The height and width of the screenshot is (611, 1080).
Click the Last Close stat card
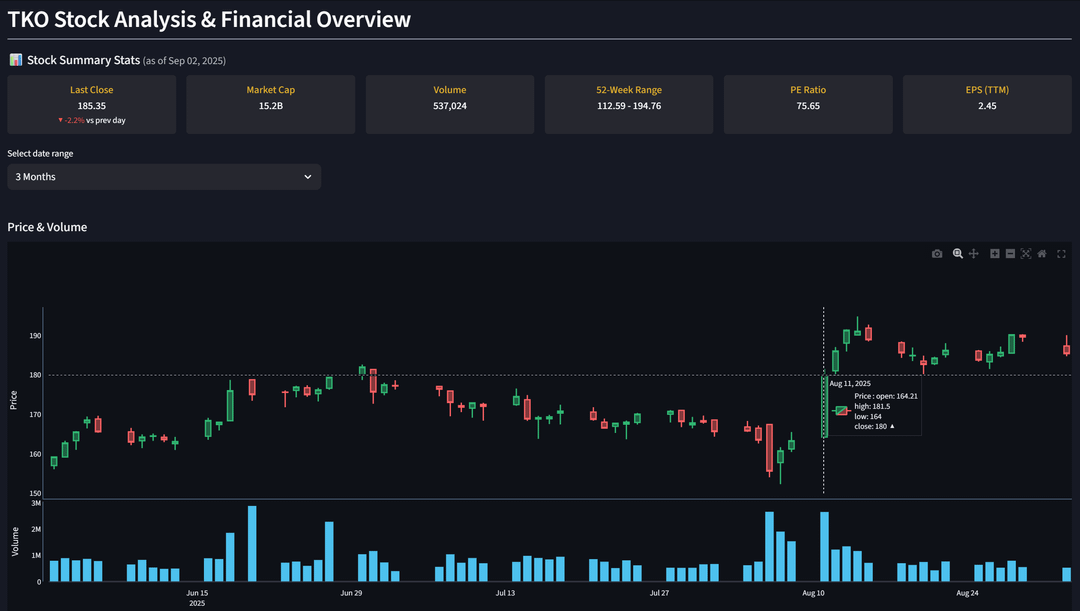point(92,105)
